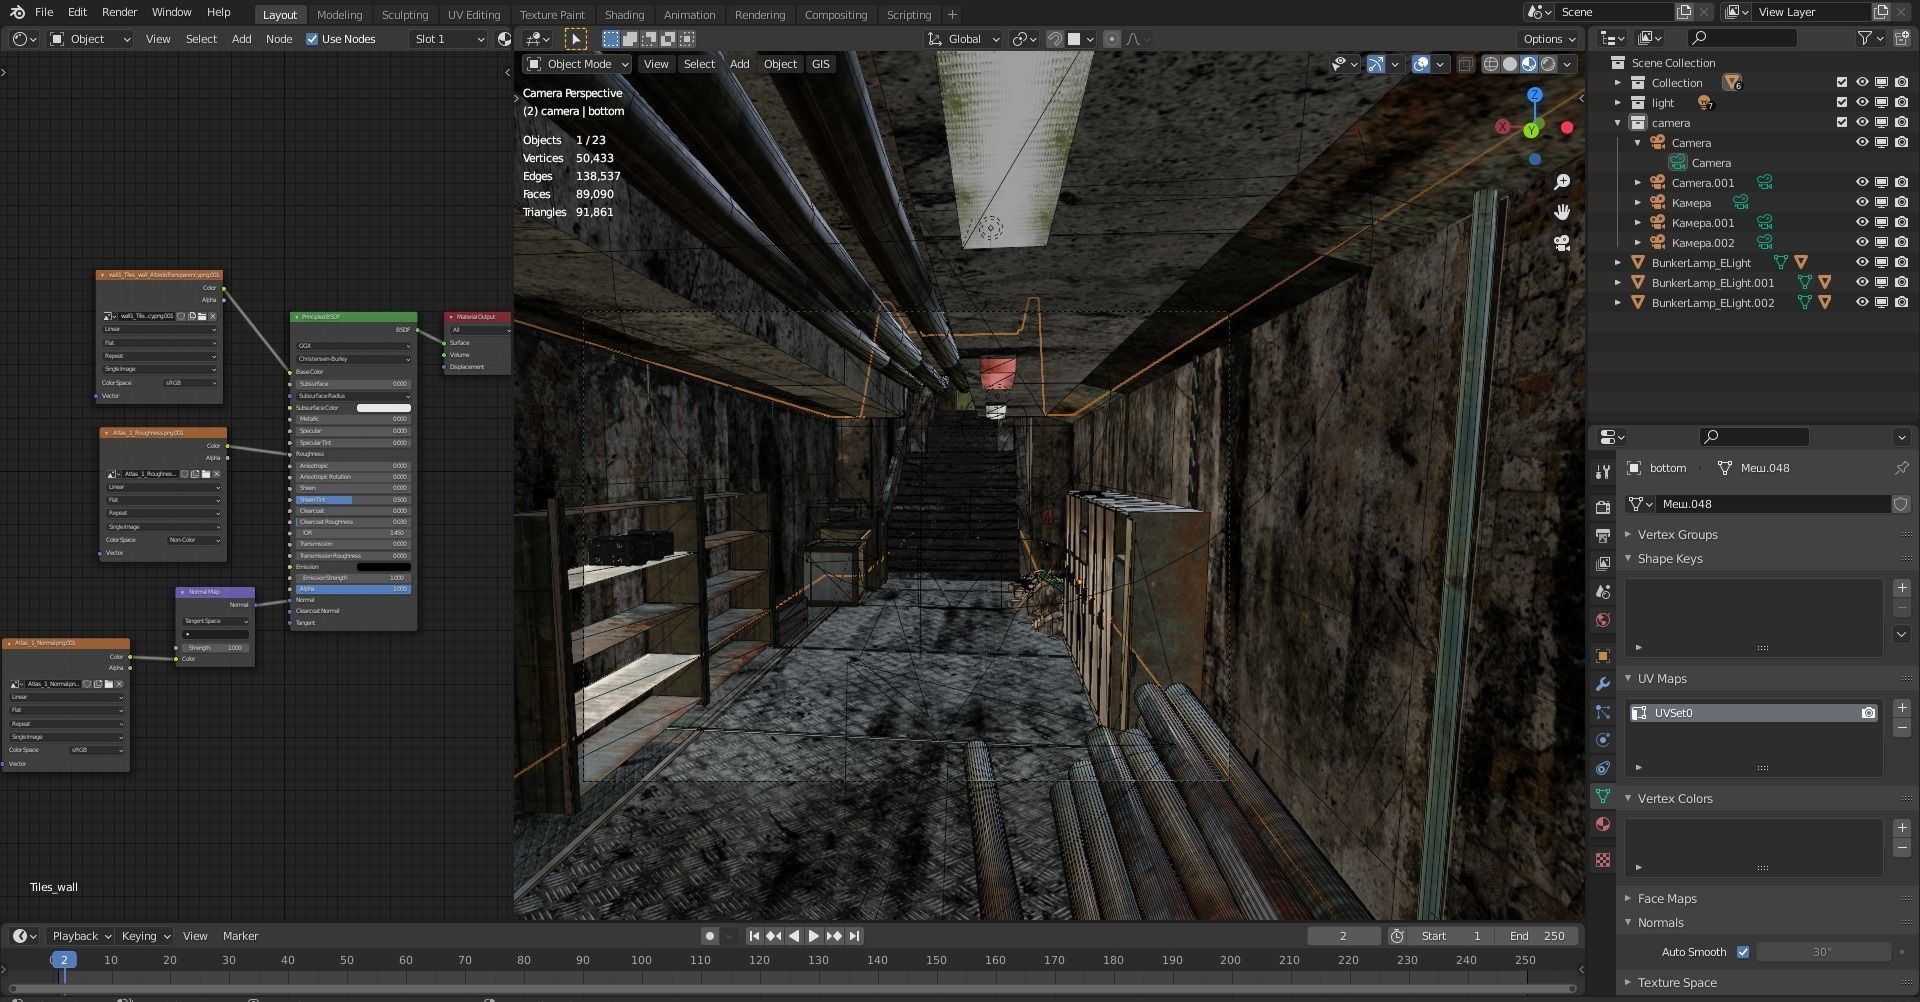Switch to the Scripting workspace tab

(909, 15)
